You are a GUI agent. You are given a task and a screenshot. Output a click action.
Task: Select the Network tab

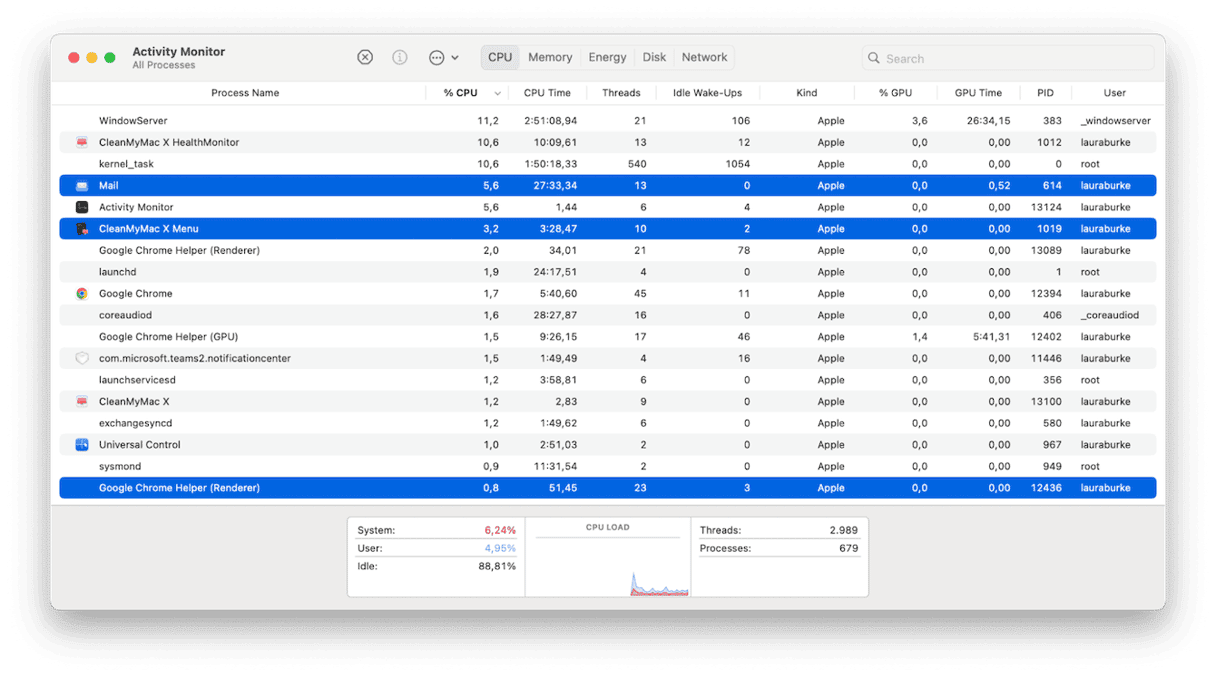703,57
